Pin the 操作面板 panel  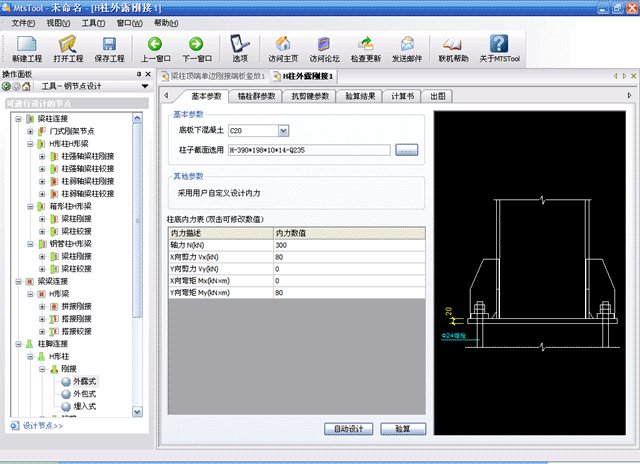click(x=139, y=74)
